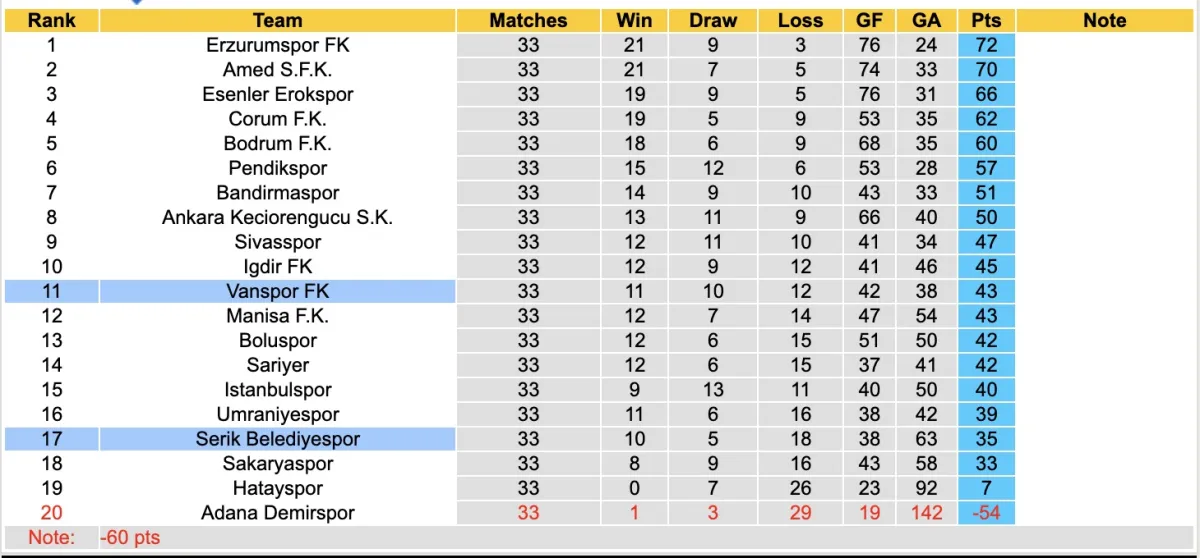This screenshot has height=558, width=1200.
Task: Click the Rank column header
Action: 52,20
